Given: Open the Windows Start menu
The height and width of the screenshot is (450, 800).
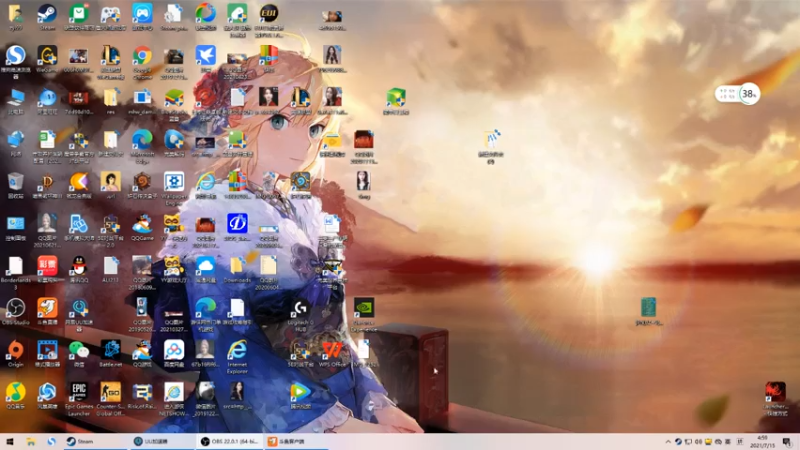Looking at the screenshot, I should pos(10,441).
